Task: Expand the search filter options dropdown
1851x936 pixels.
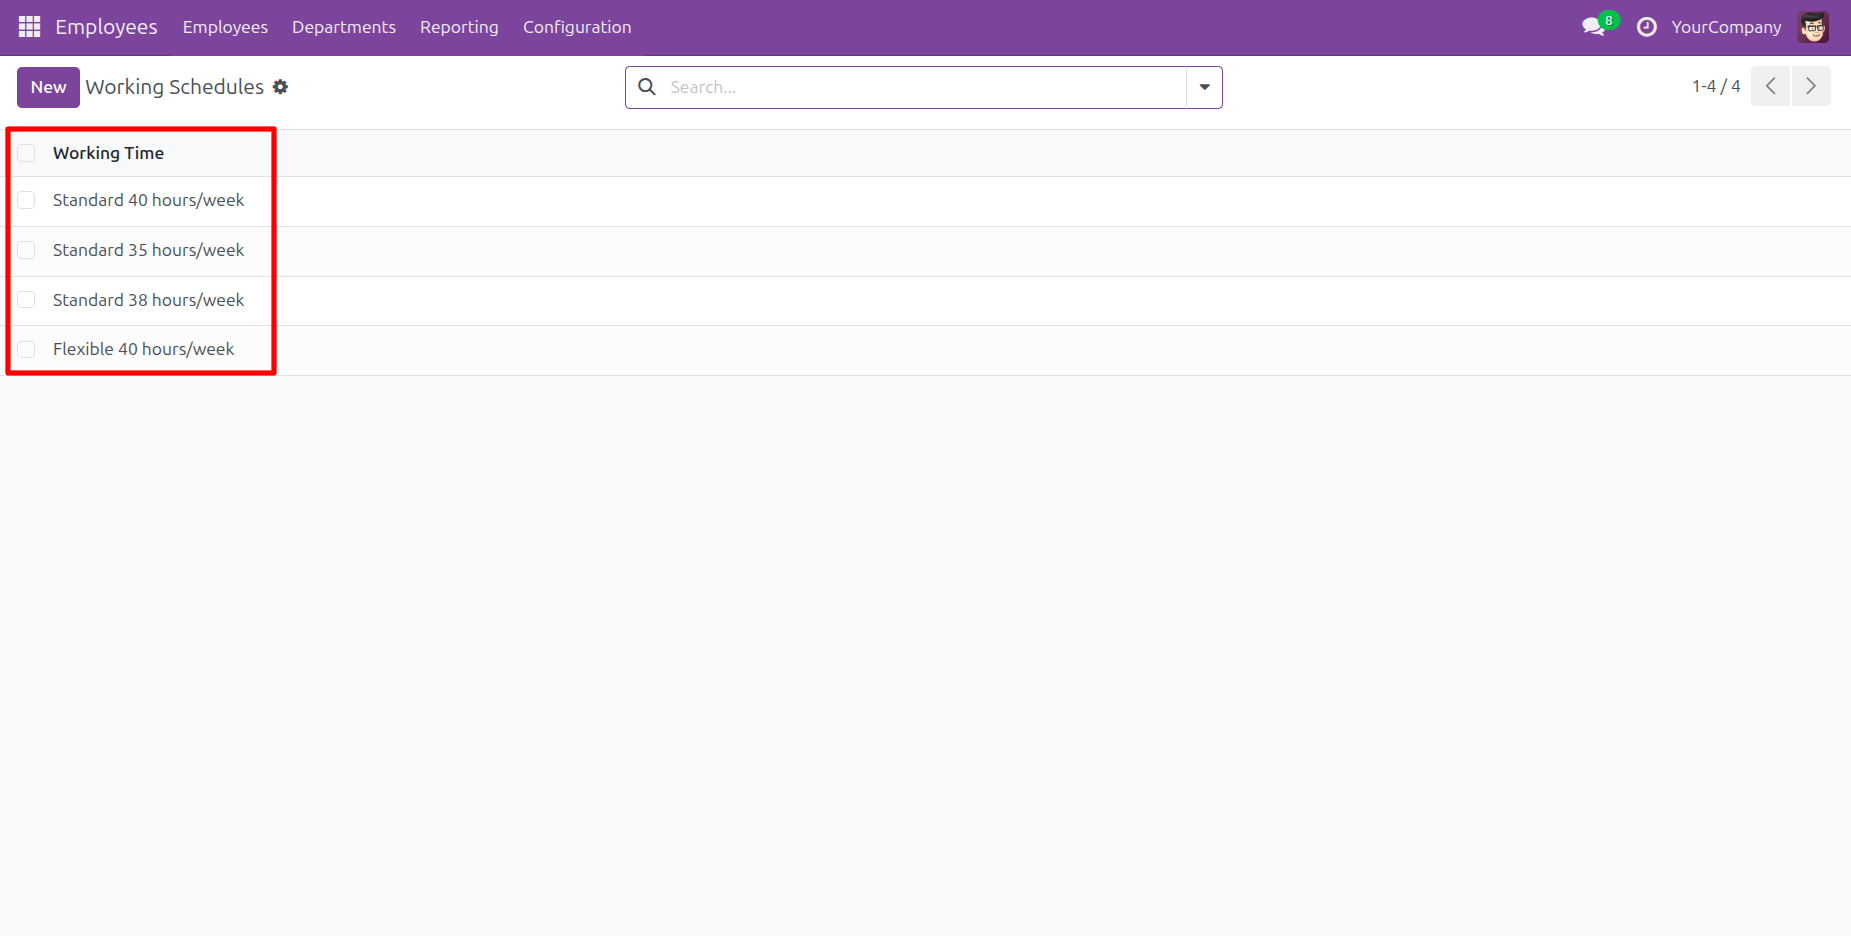Action: tap(1204, 87)
